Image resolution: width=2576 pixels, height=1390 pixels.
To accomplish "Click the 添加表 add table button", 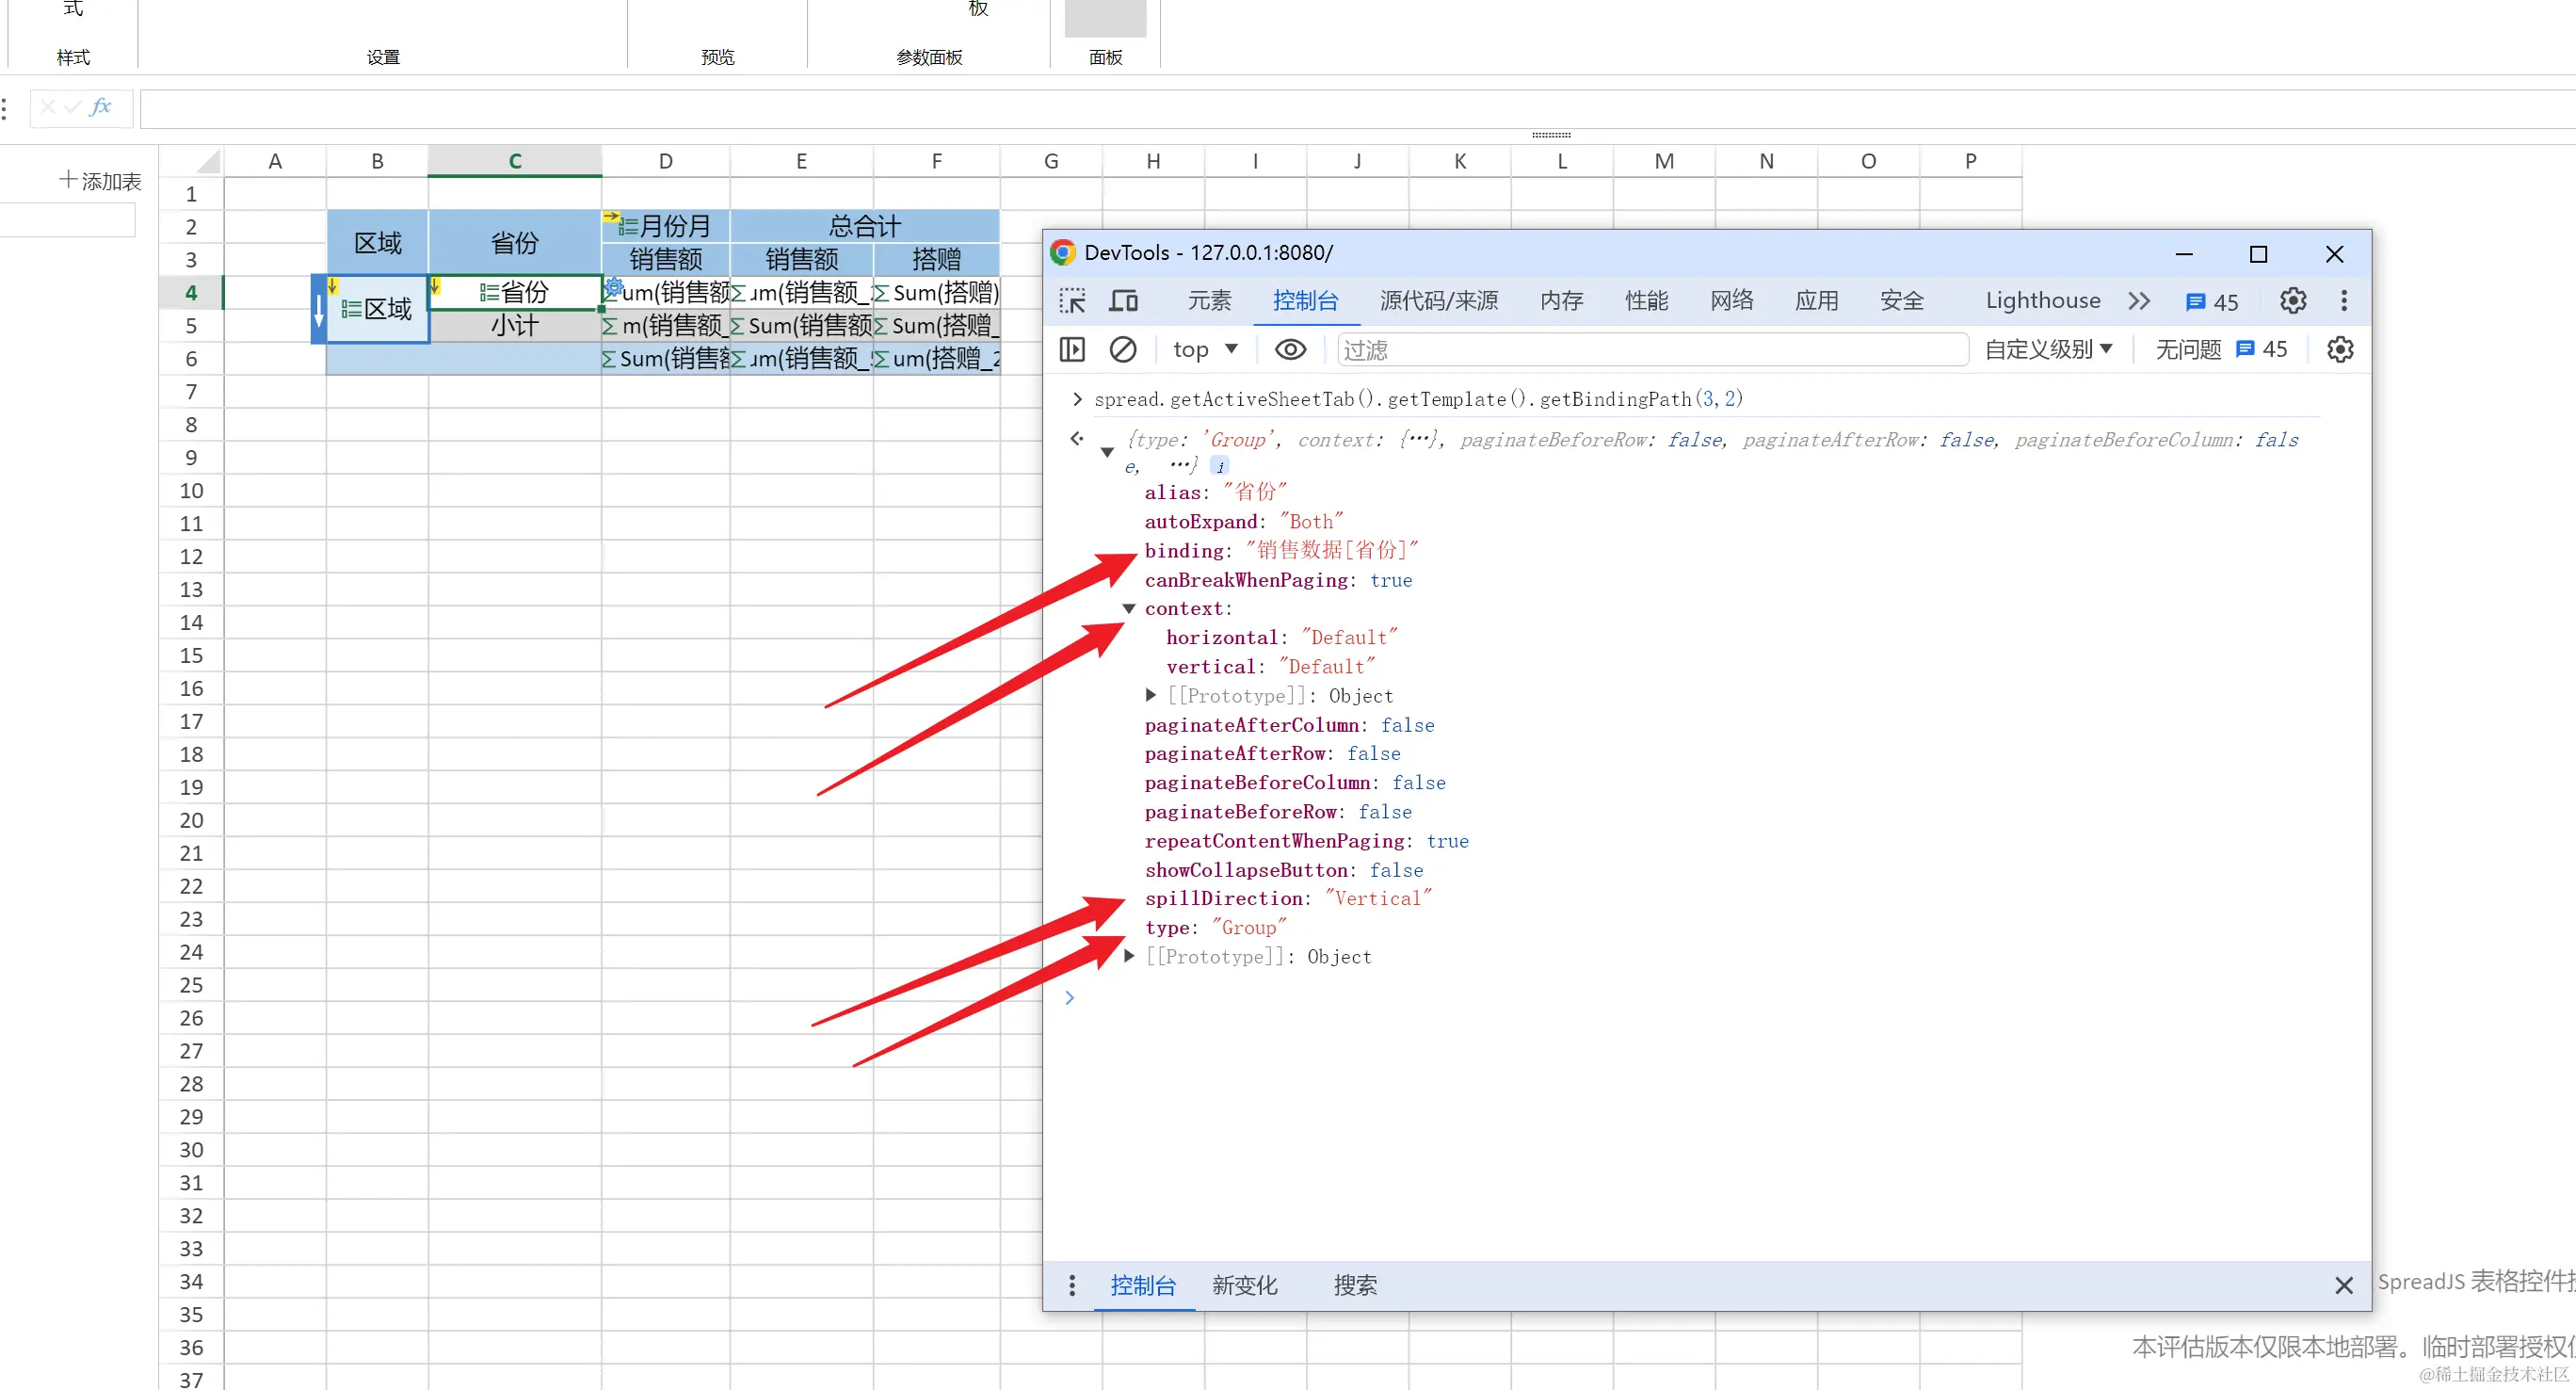I will point(100,181).
